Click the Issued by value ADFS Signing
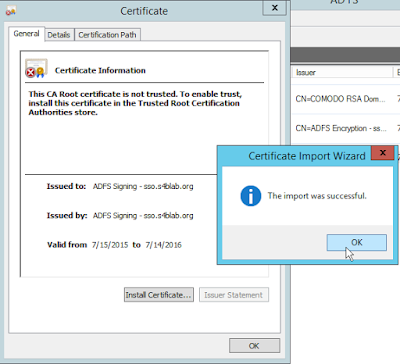The width and height of the screenshot is (400, 364). [143, 215]
